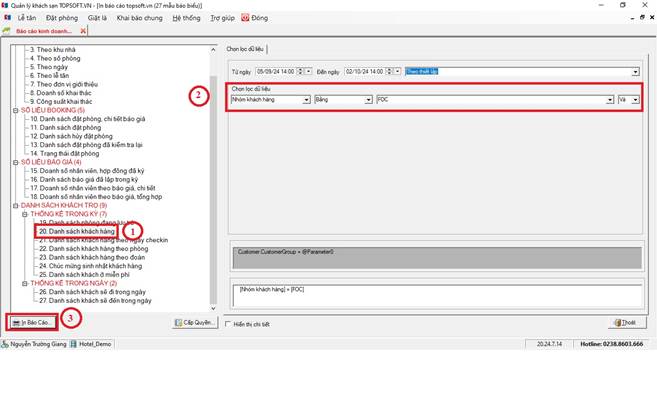Click the Từ ngày date field

[276, 72]
